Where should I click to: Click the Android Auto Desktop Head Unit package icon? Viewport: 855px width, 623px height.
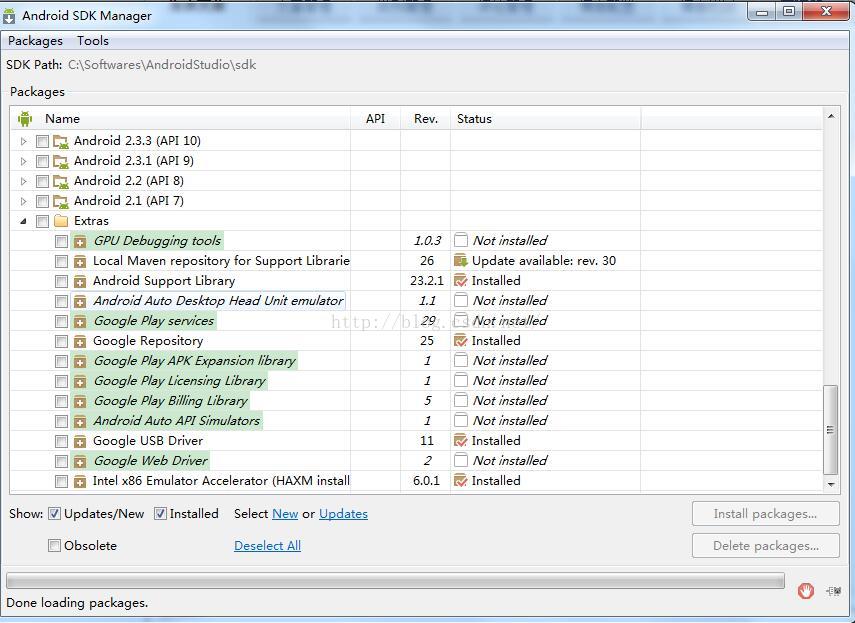point(80,301)
